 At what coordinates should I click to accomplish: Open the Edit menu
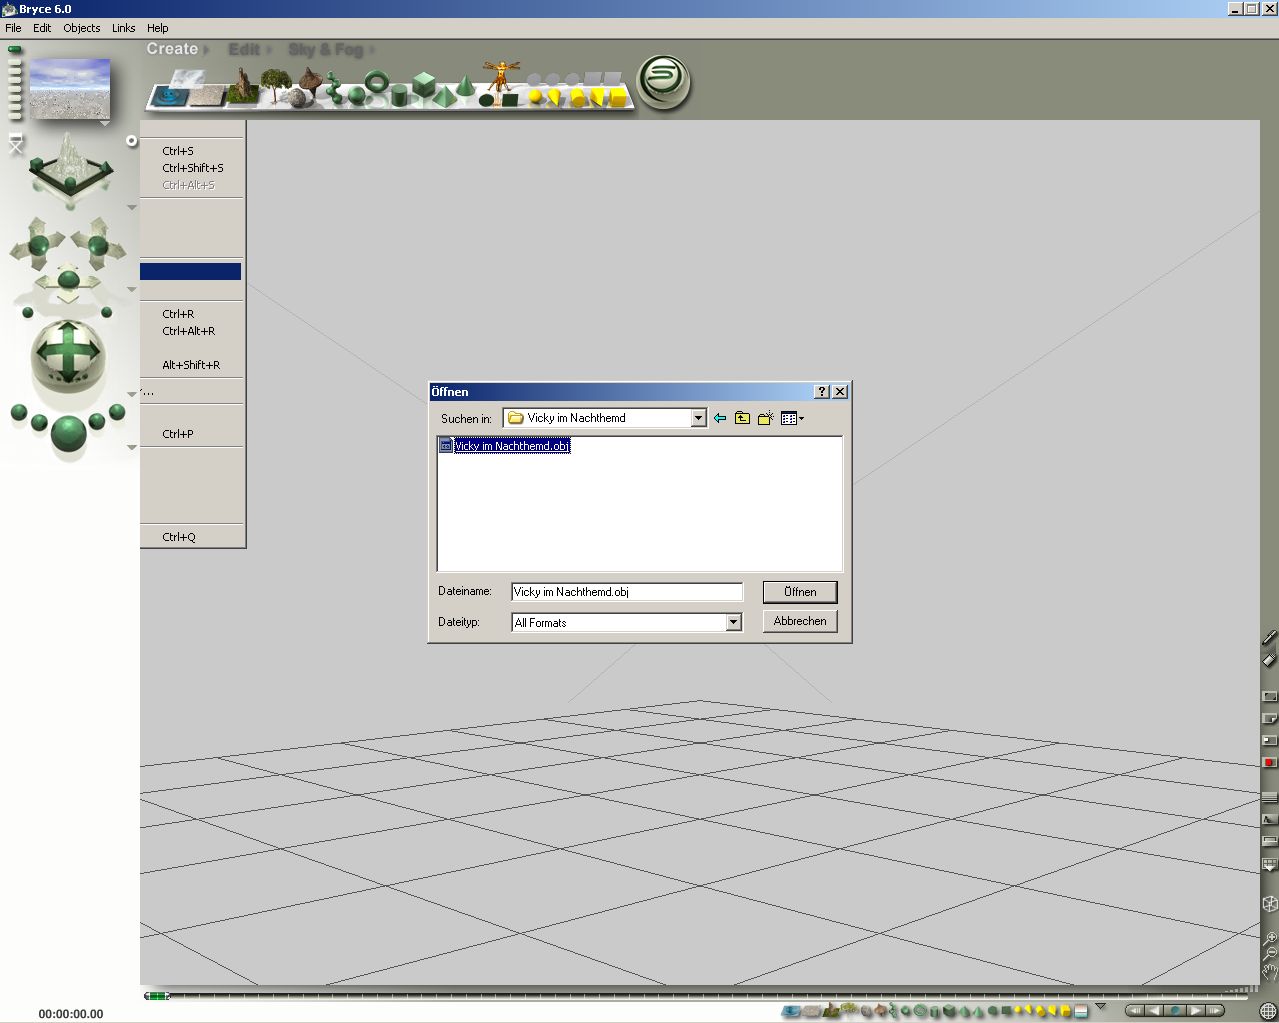42,28
